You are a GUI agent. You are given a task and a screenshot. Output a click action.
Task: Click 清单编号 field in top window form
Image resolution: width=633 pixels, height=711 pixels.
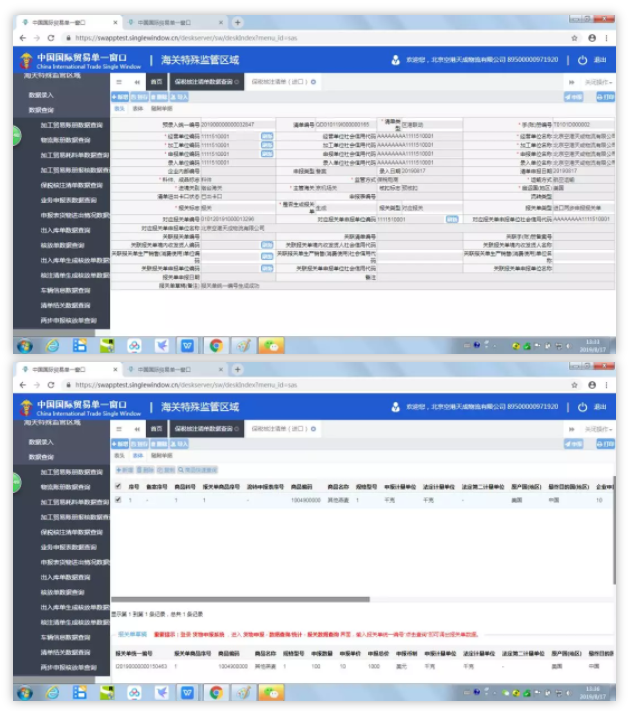coord(344,124)
